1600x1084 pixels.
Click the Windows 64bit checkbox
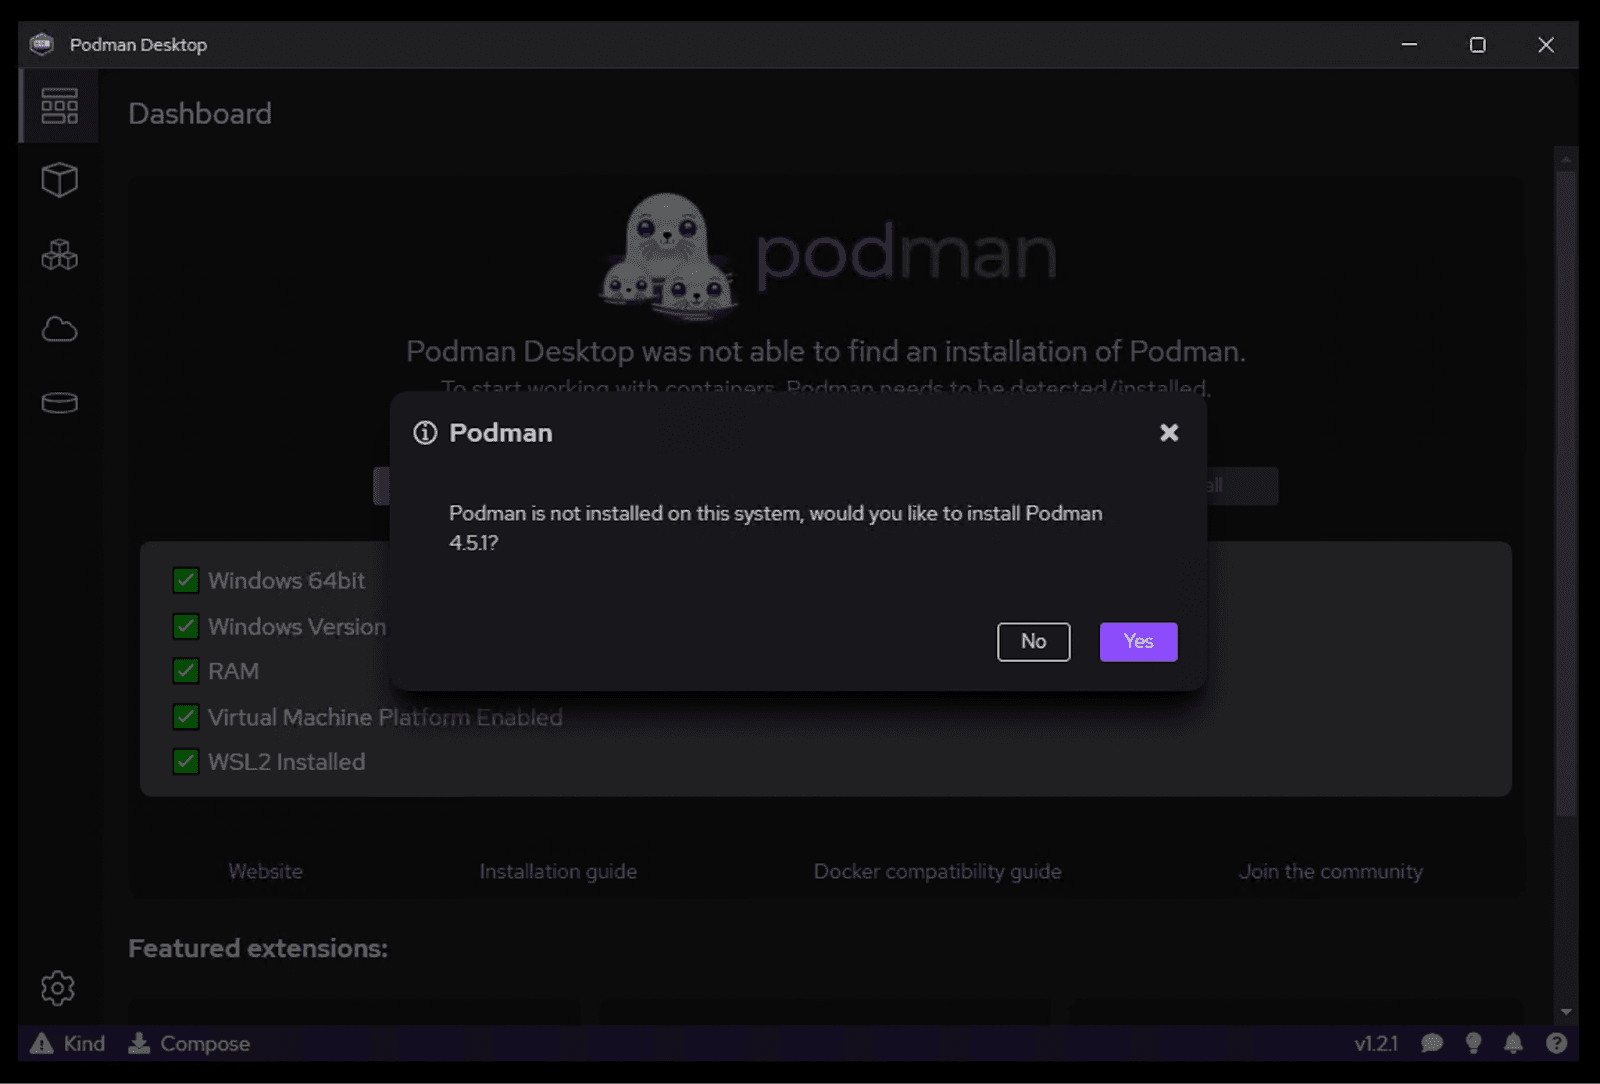tap(185, 580)
